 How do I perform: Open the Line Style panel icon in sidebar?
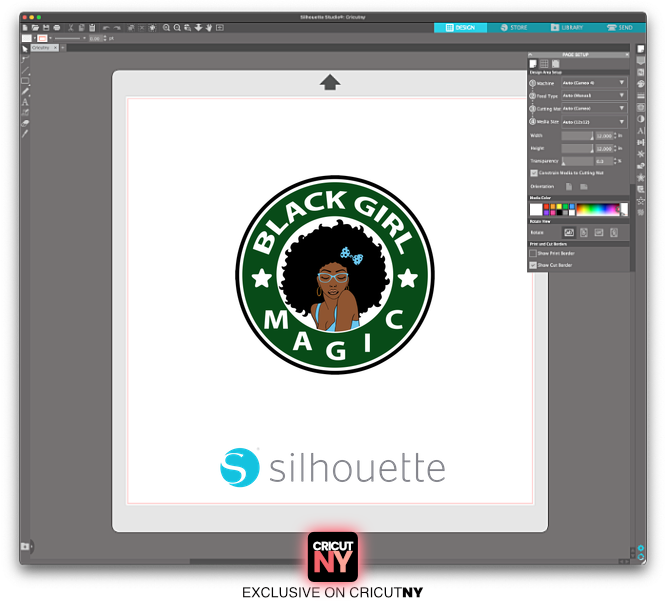point(640,96)
